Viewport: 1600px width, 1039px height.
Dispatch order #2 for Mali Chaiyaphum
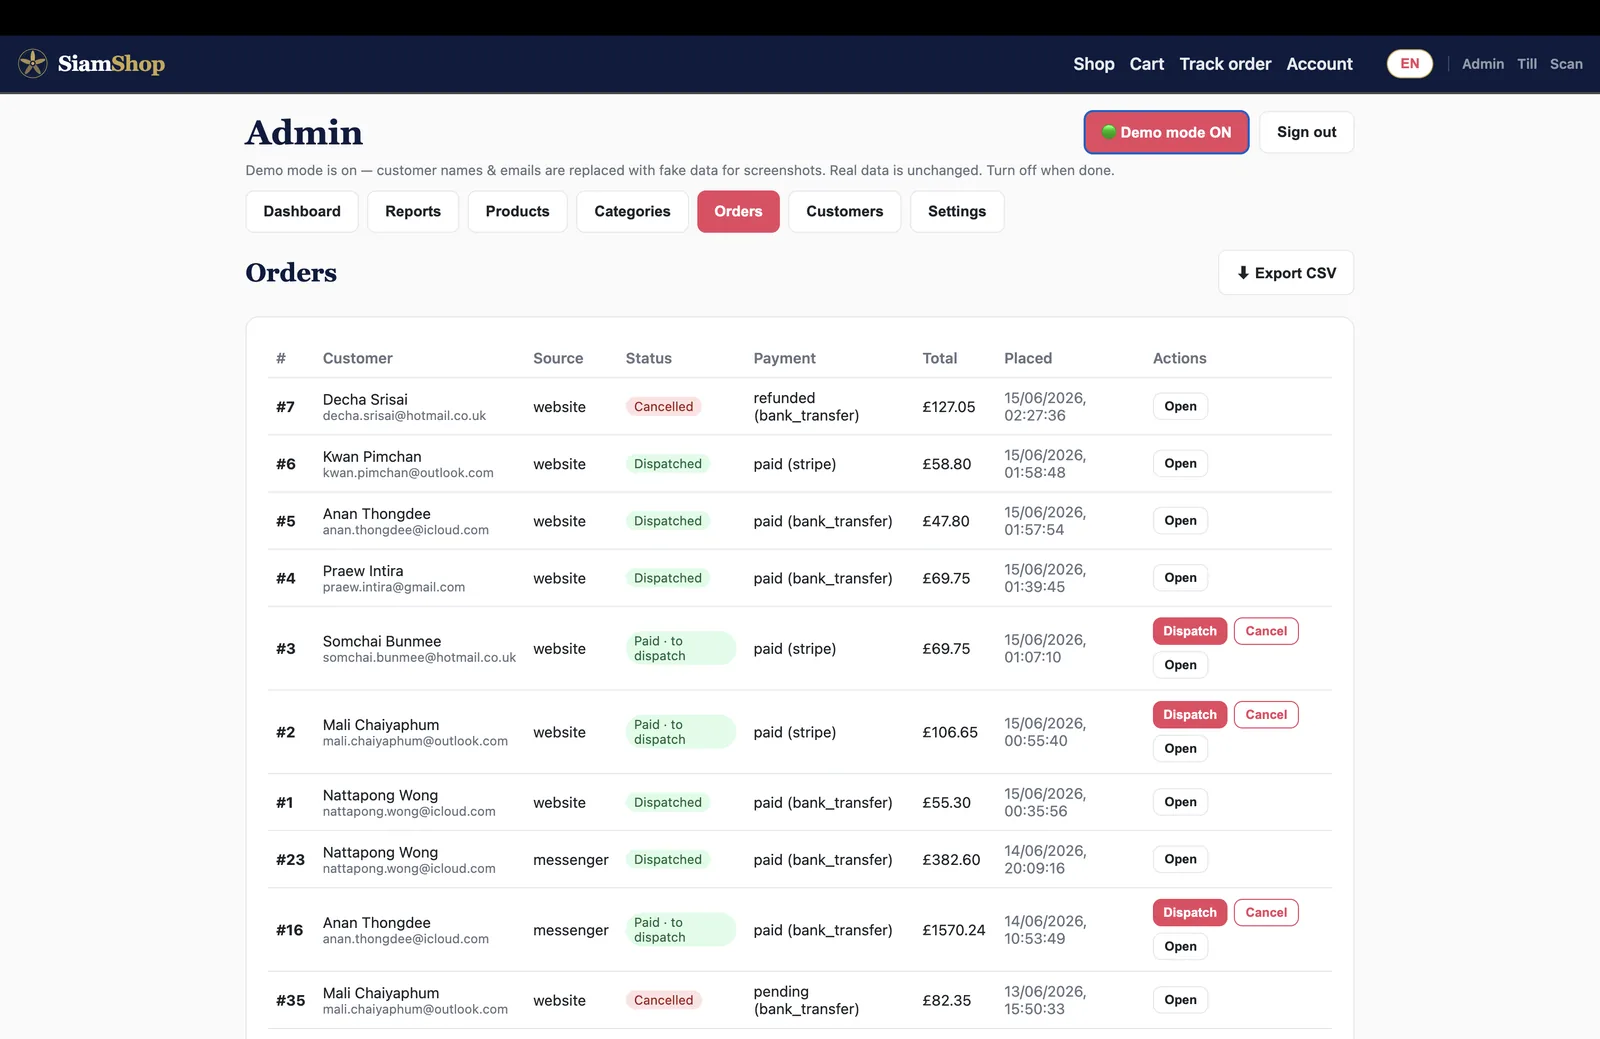pos(1190,715)
